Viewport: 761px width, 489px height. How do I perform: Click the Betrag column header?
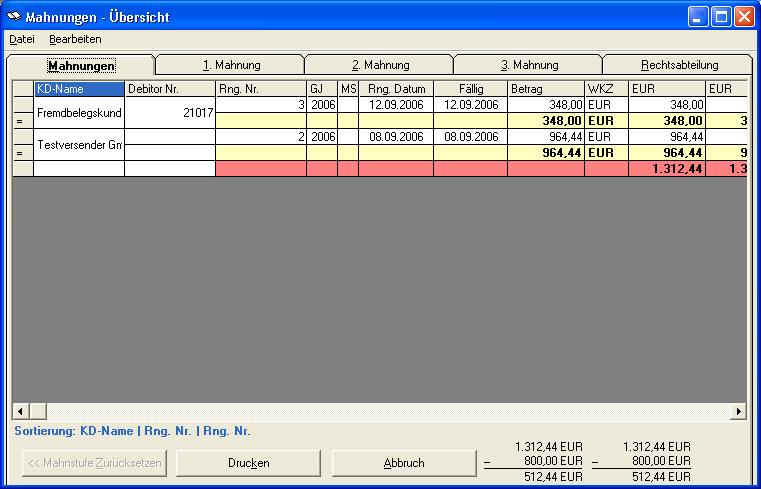(546, 89)
